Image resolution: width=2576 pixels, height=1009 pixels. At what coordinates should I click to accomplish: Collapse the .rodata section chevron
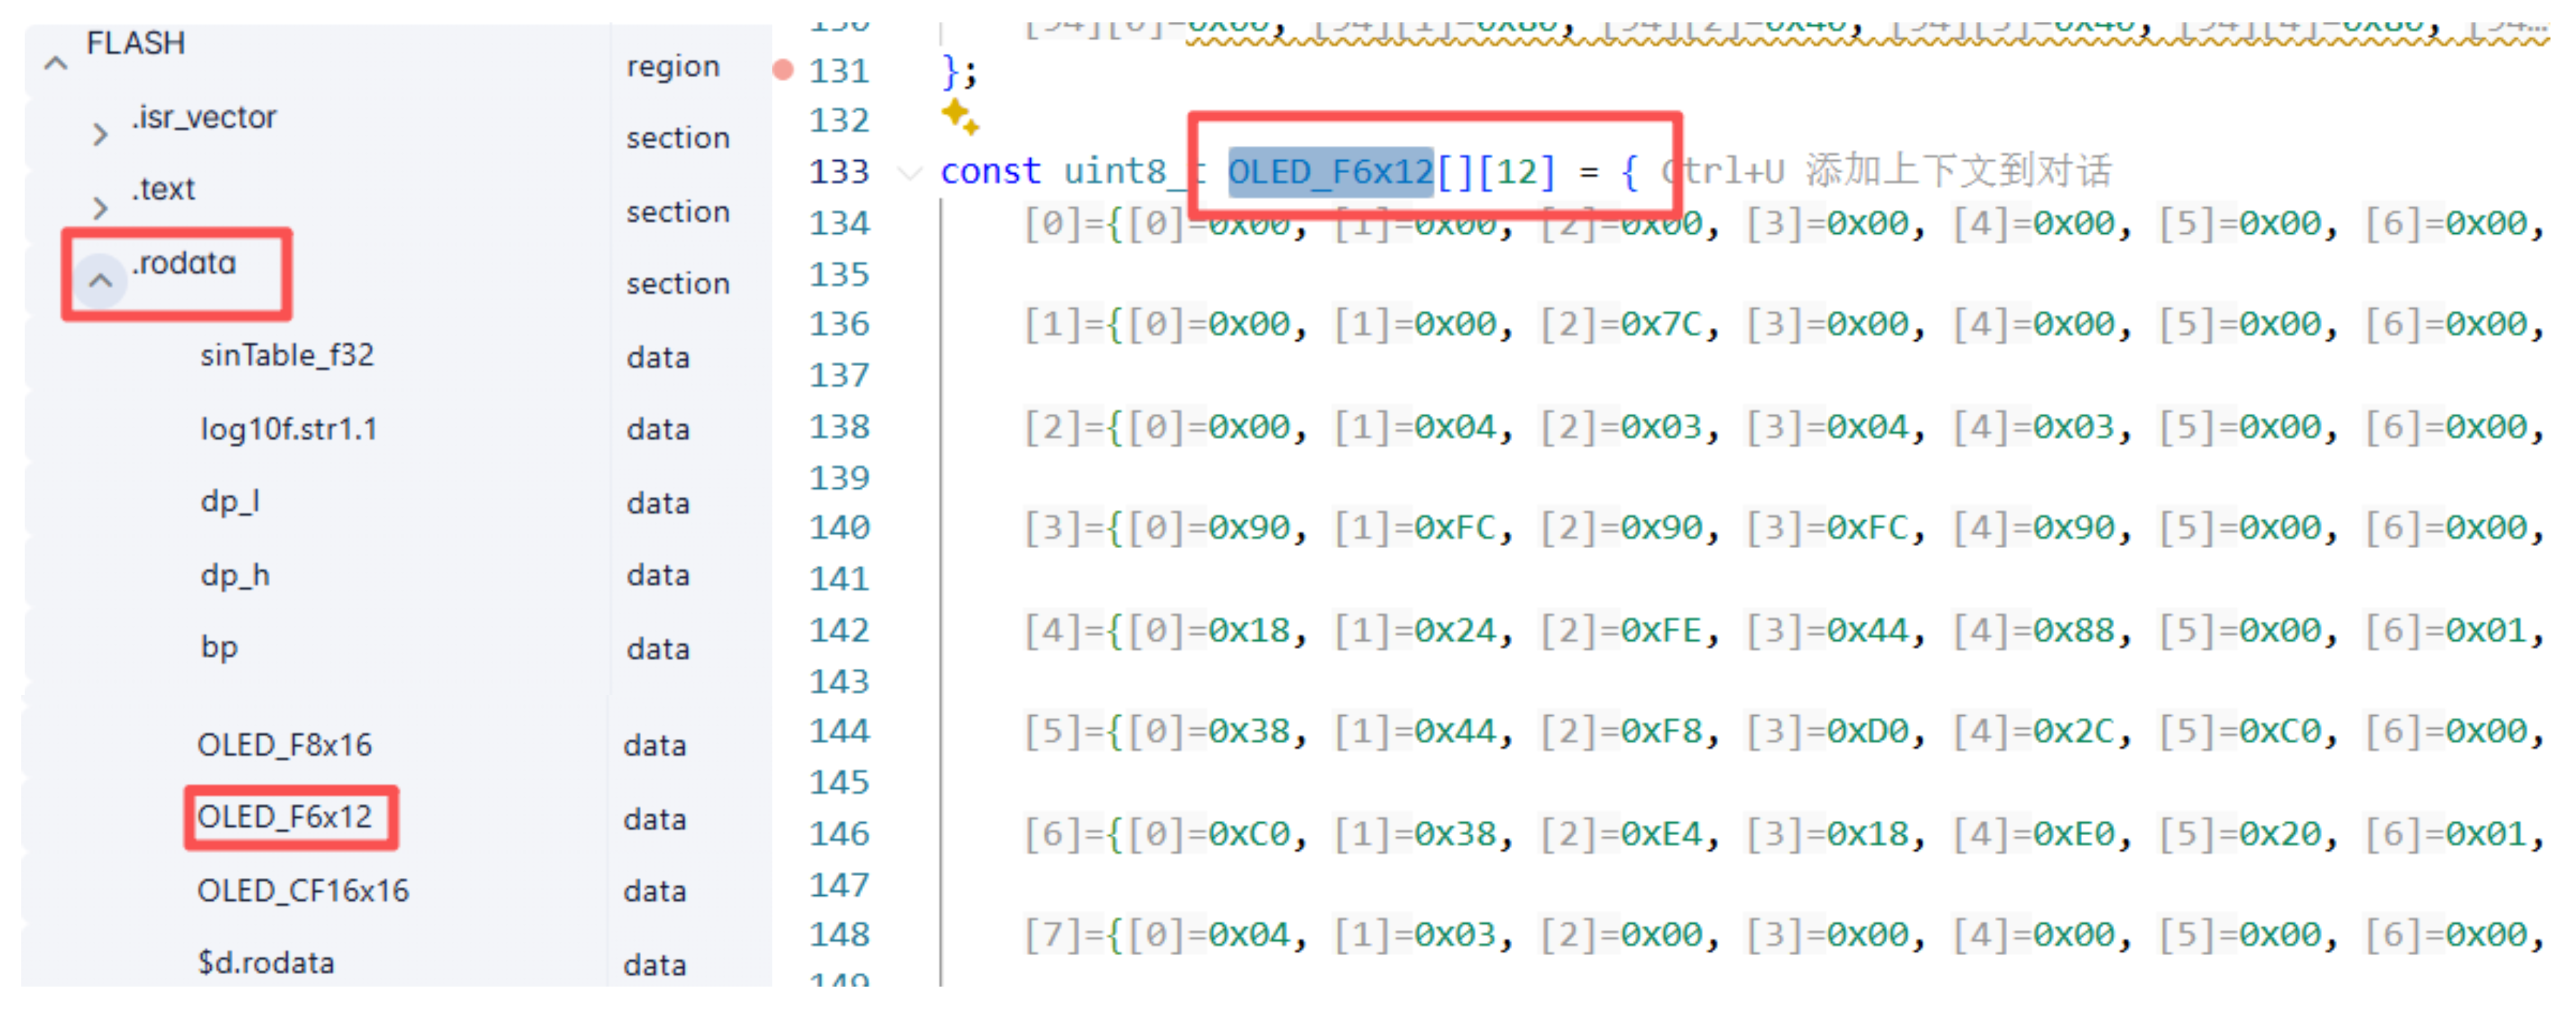tap(100, 281)
